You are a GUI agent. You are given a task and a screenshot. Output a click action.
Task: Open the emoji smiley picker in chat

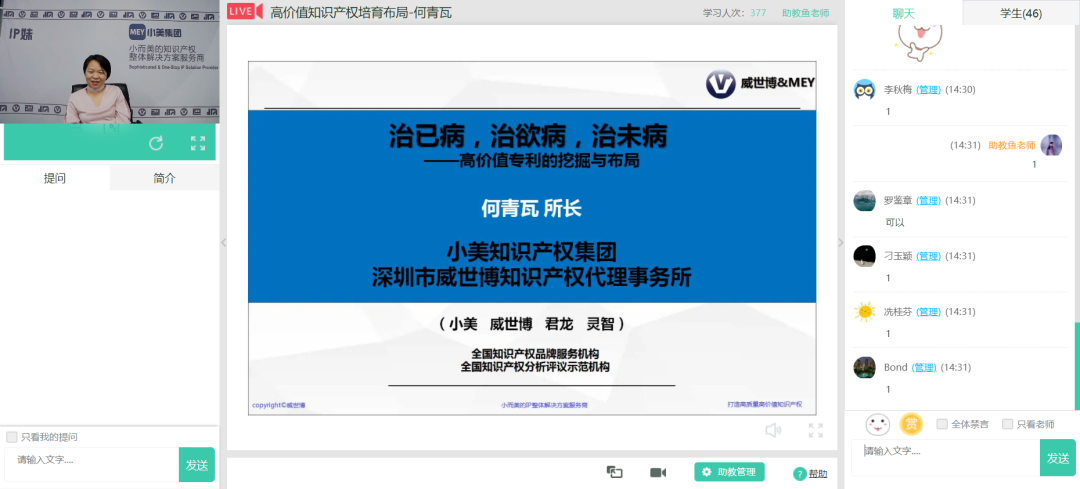[x=878, y=424]
